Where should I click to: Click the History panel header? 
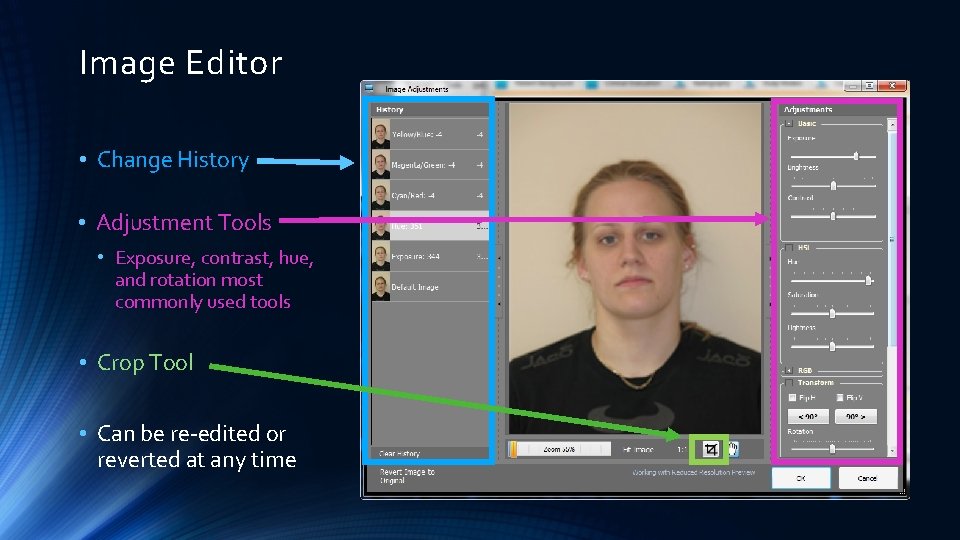(x=430, y=110)
